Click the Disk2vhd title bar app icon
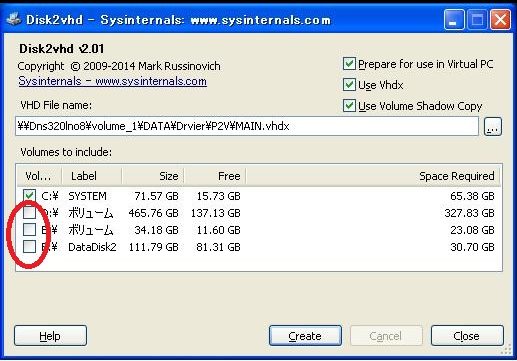The width and height of the screenshot is (517, 361). 14,19
